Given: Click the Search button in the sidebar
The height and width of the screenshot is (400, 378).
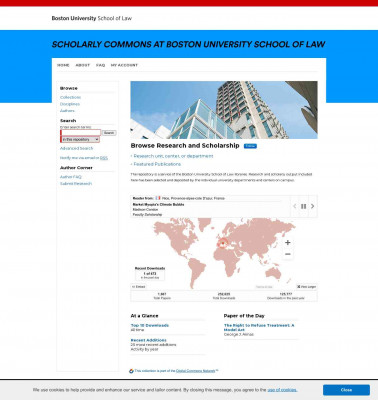Looking at the screenshot, I should pos(109,133).
